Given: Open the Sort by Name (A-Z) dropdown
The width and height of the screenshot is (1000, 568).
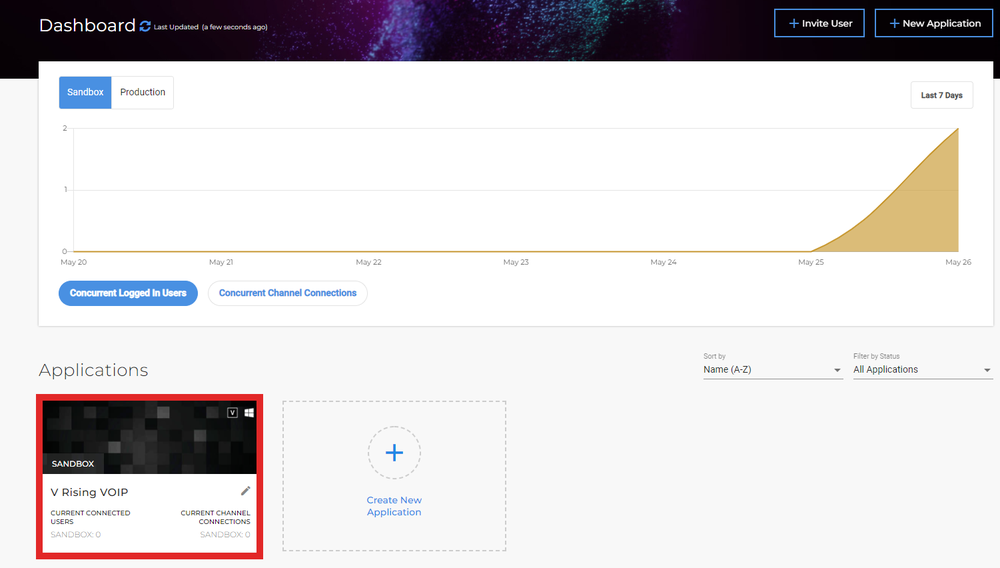Looking at the screenshot, I should (772, 370).
